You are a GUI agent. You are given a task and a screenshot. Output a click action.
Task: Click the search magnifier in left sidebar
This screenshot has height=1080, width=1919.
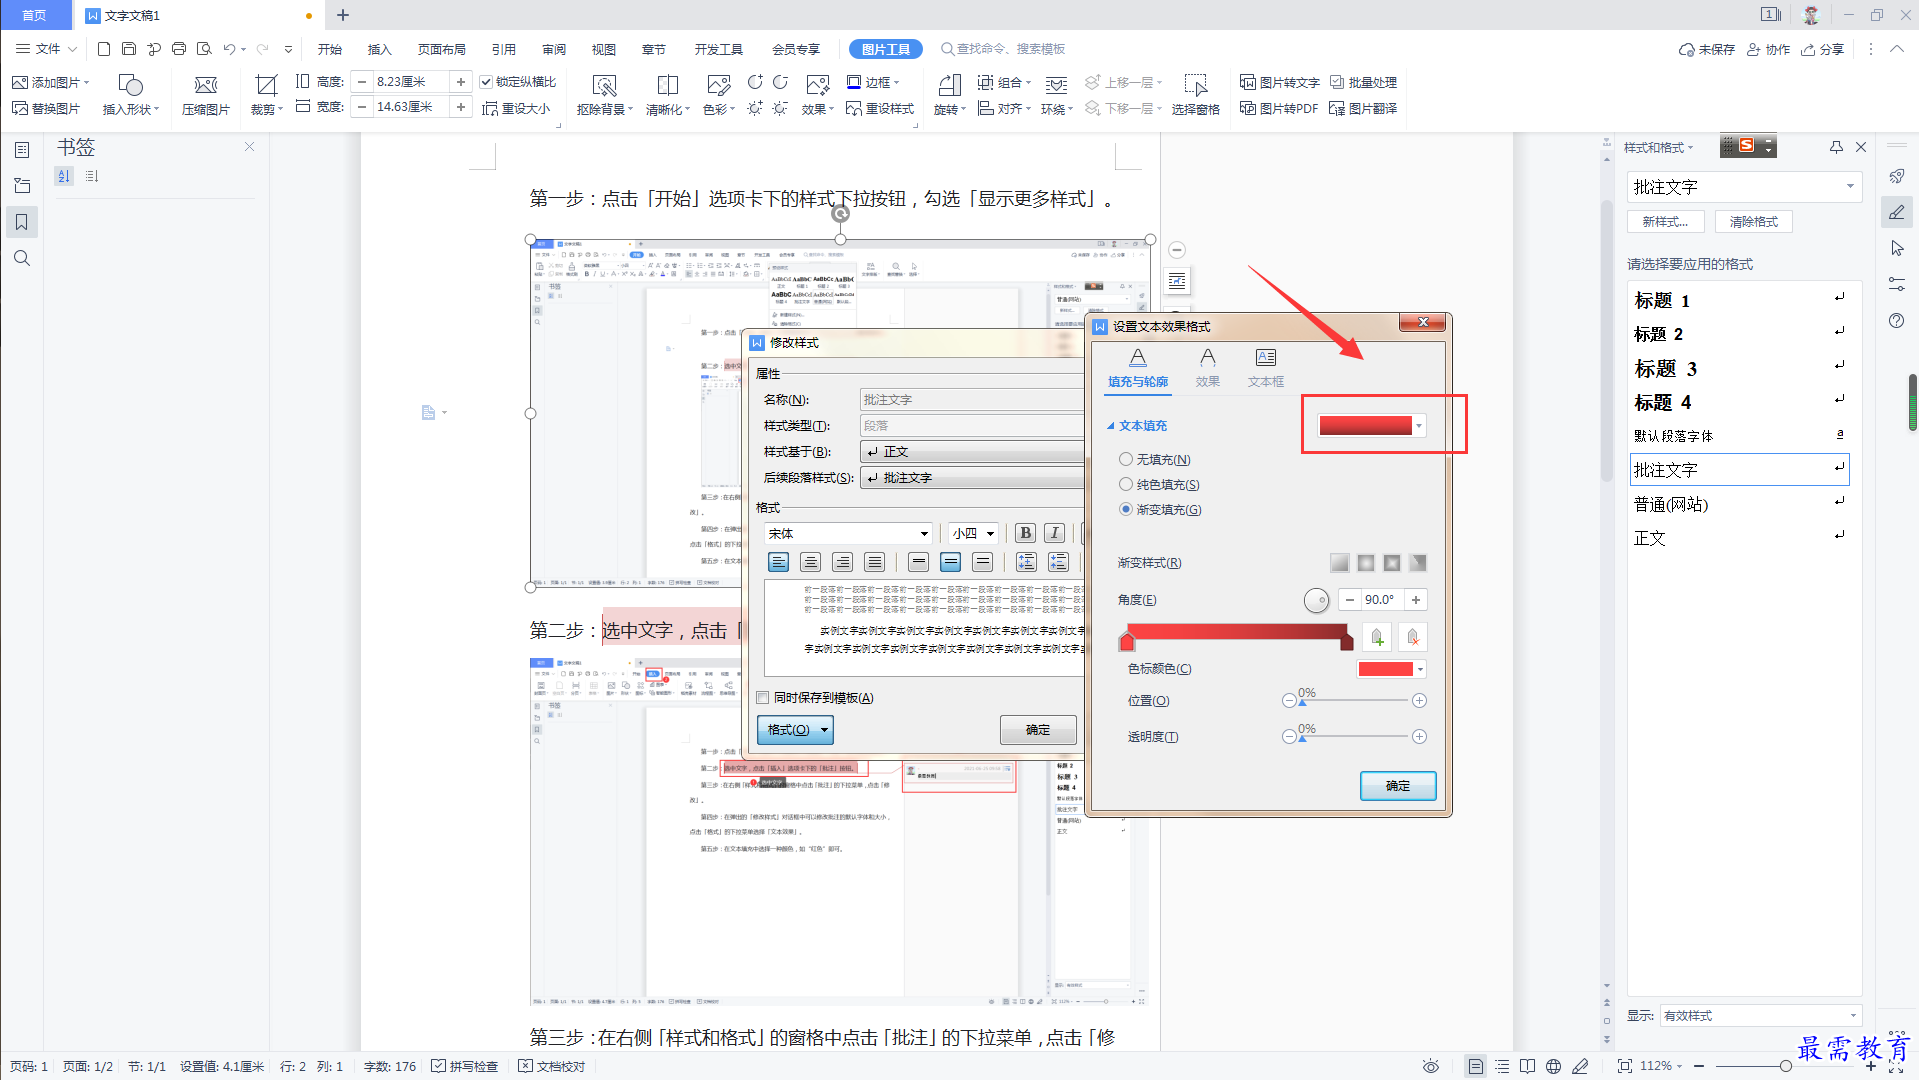(x=21, y=258)
